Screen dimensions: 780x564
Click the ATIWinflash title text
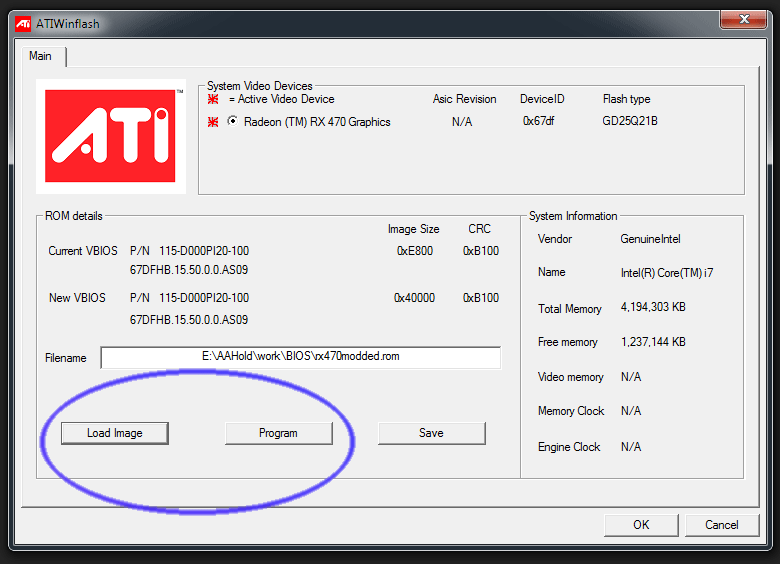(x=68, y=24)
